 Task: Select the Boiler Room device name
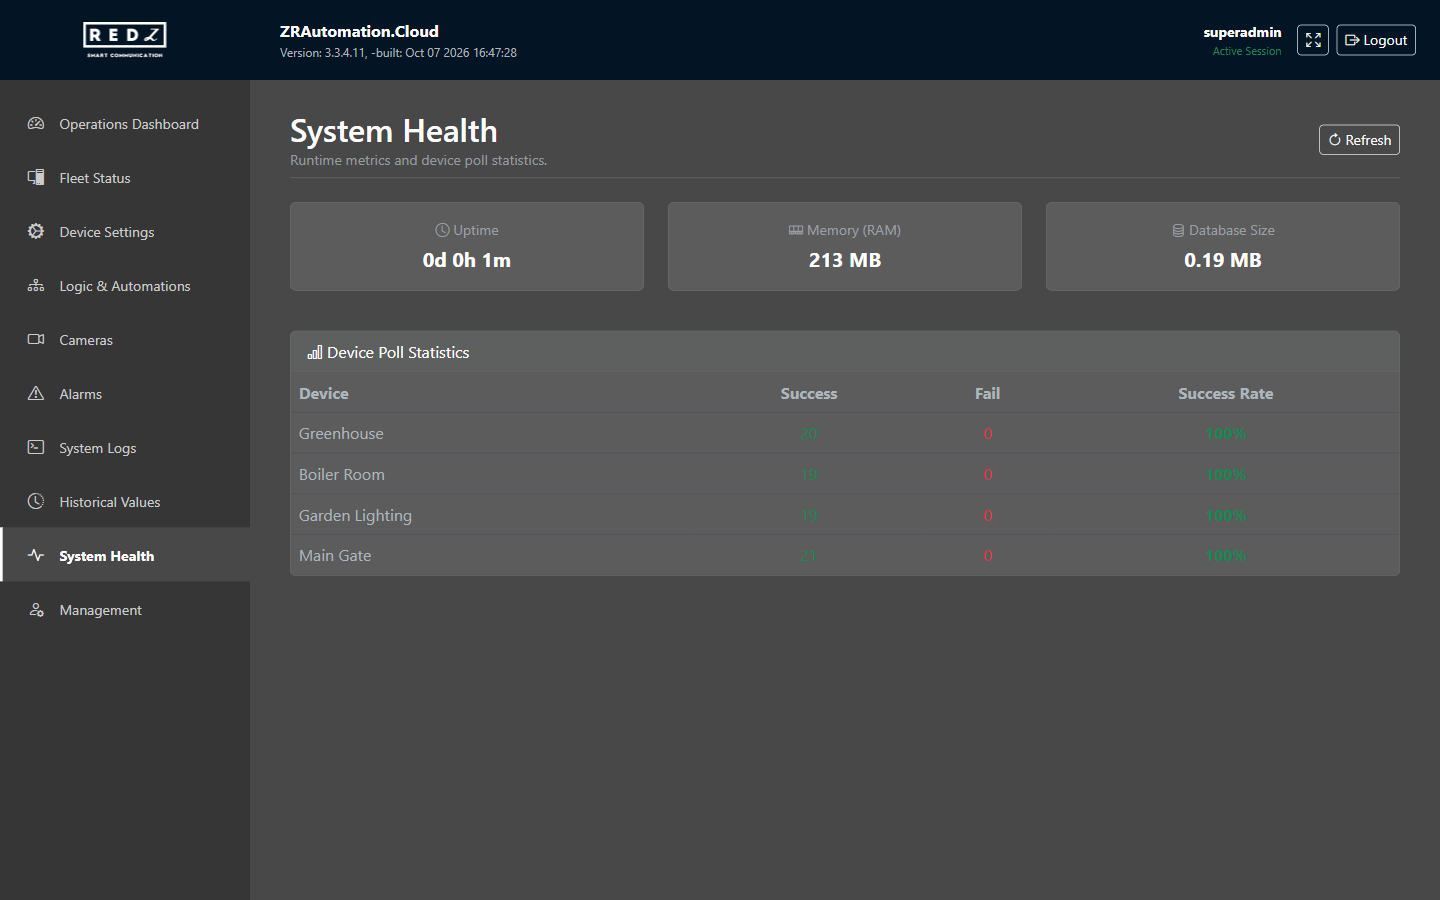(342, 474)
